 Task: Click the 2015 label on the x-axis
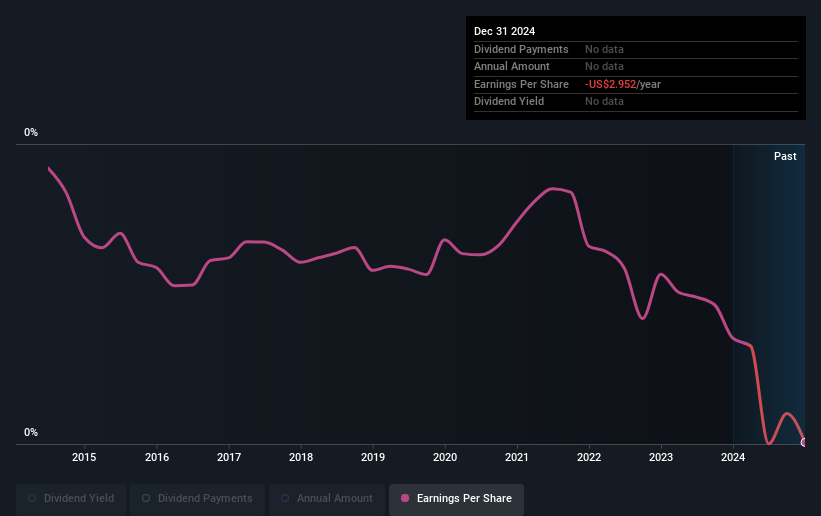84,457
